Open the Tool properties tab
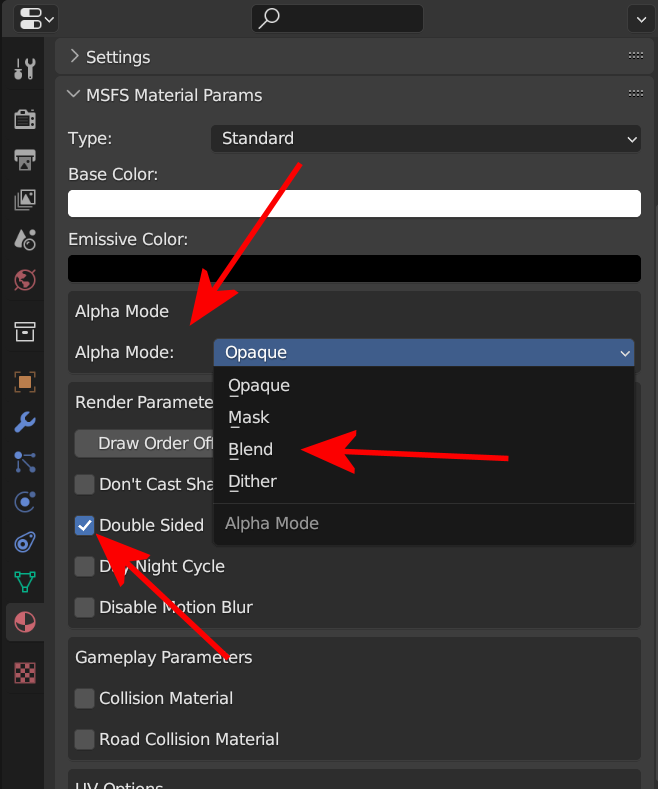The image size is (658, 789). point(25,69)
